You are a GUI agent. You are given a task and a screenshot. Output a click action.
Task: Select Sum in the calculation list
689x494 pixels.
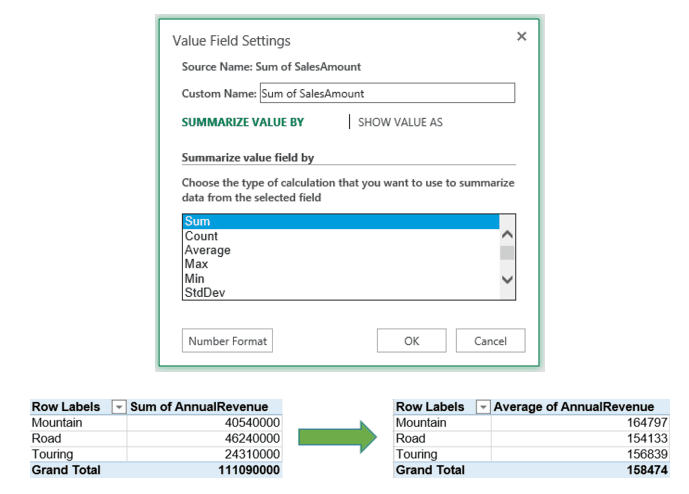(x=341, y=222)
